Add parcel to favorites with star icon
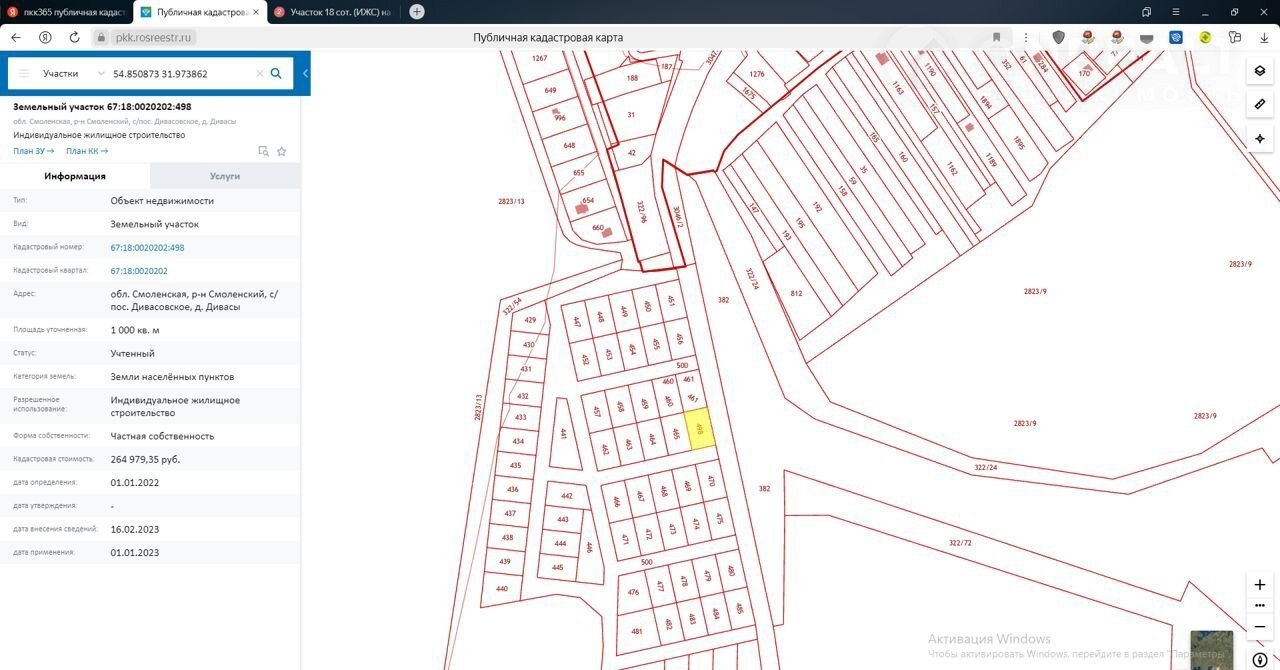This screenshot has width=1280, height=670. coord(282,151)
